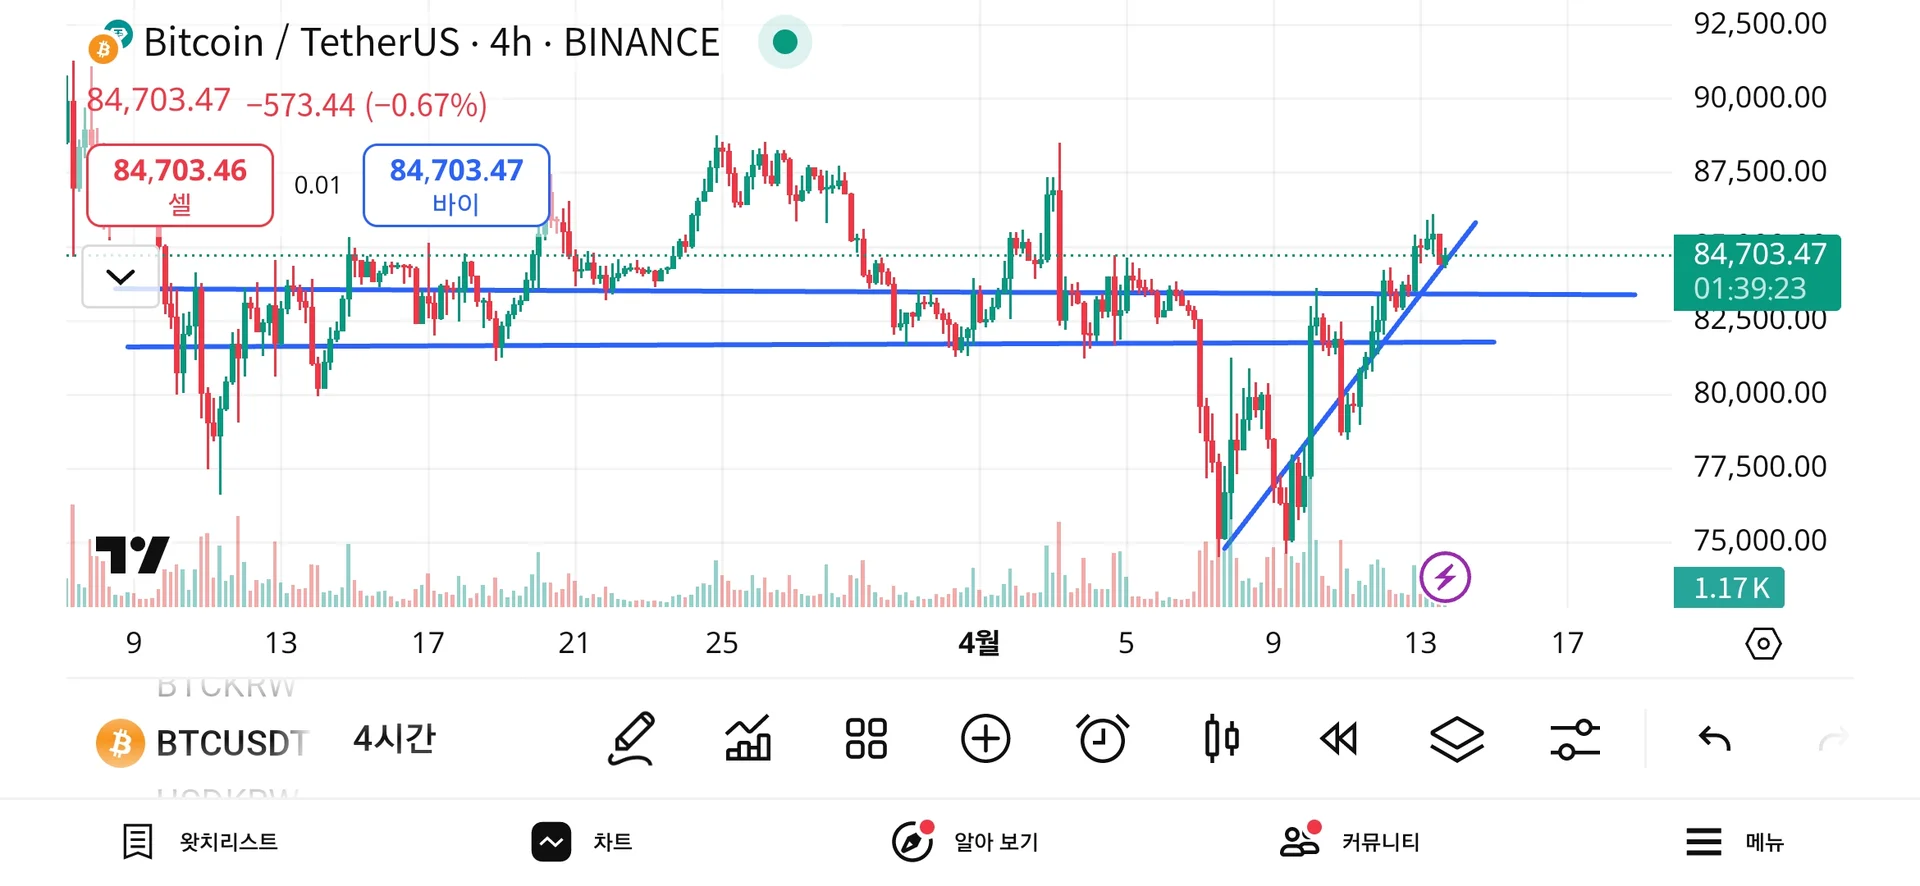This screenshot has height=886, width=1920.
Task: Open the hexagon chart settings icon
Action: [1763, 643]
